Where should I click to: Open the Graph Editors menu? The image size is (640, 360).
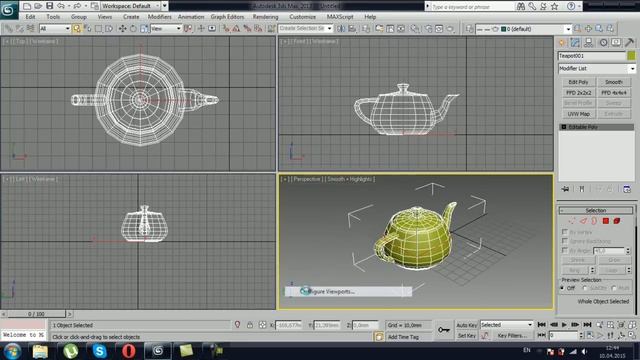(227, 17)
